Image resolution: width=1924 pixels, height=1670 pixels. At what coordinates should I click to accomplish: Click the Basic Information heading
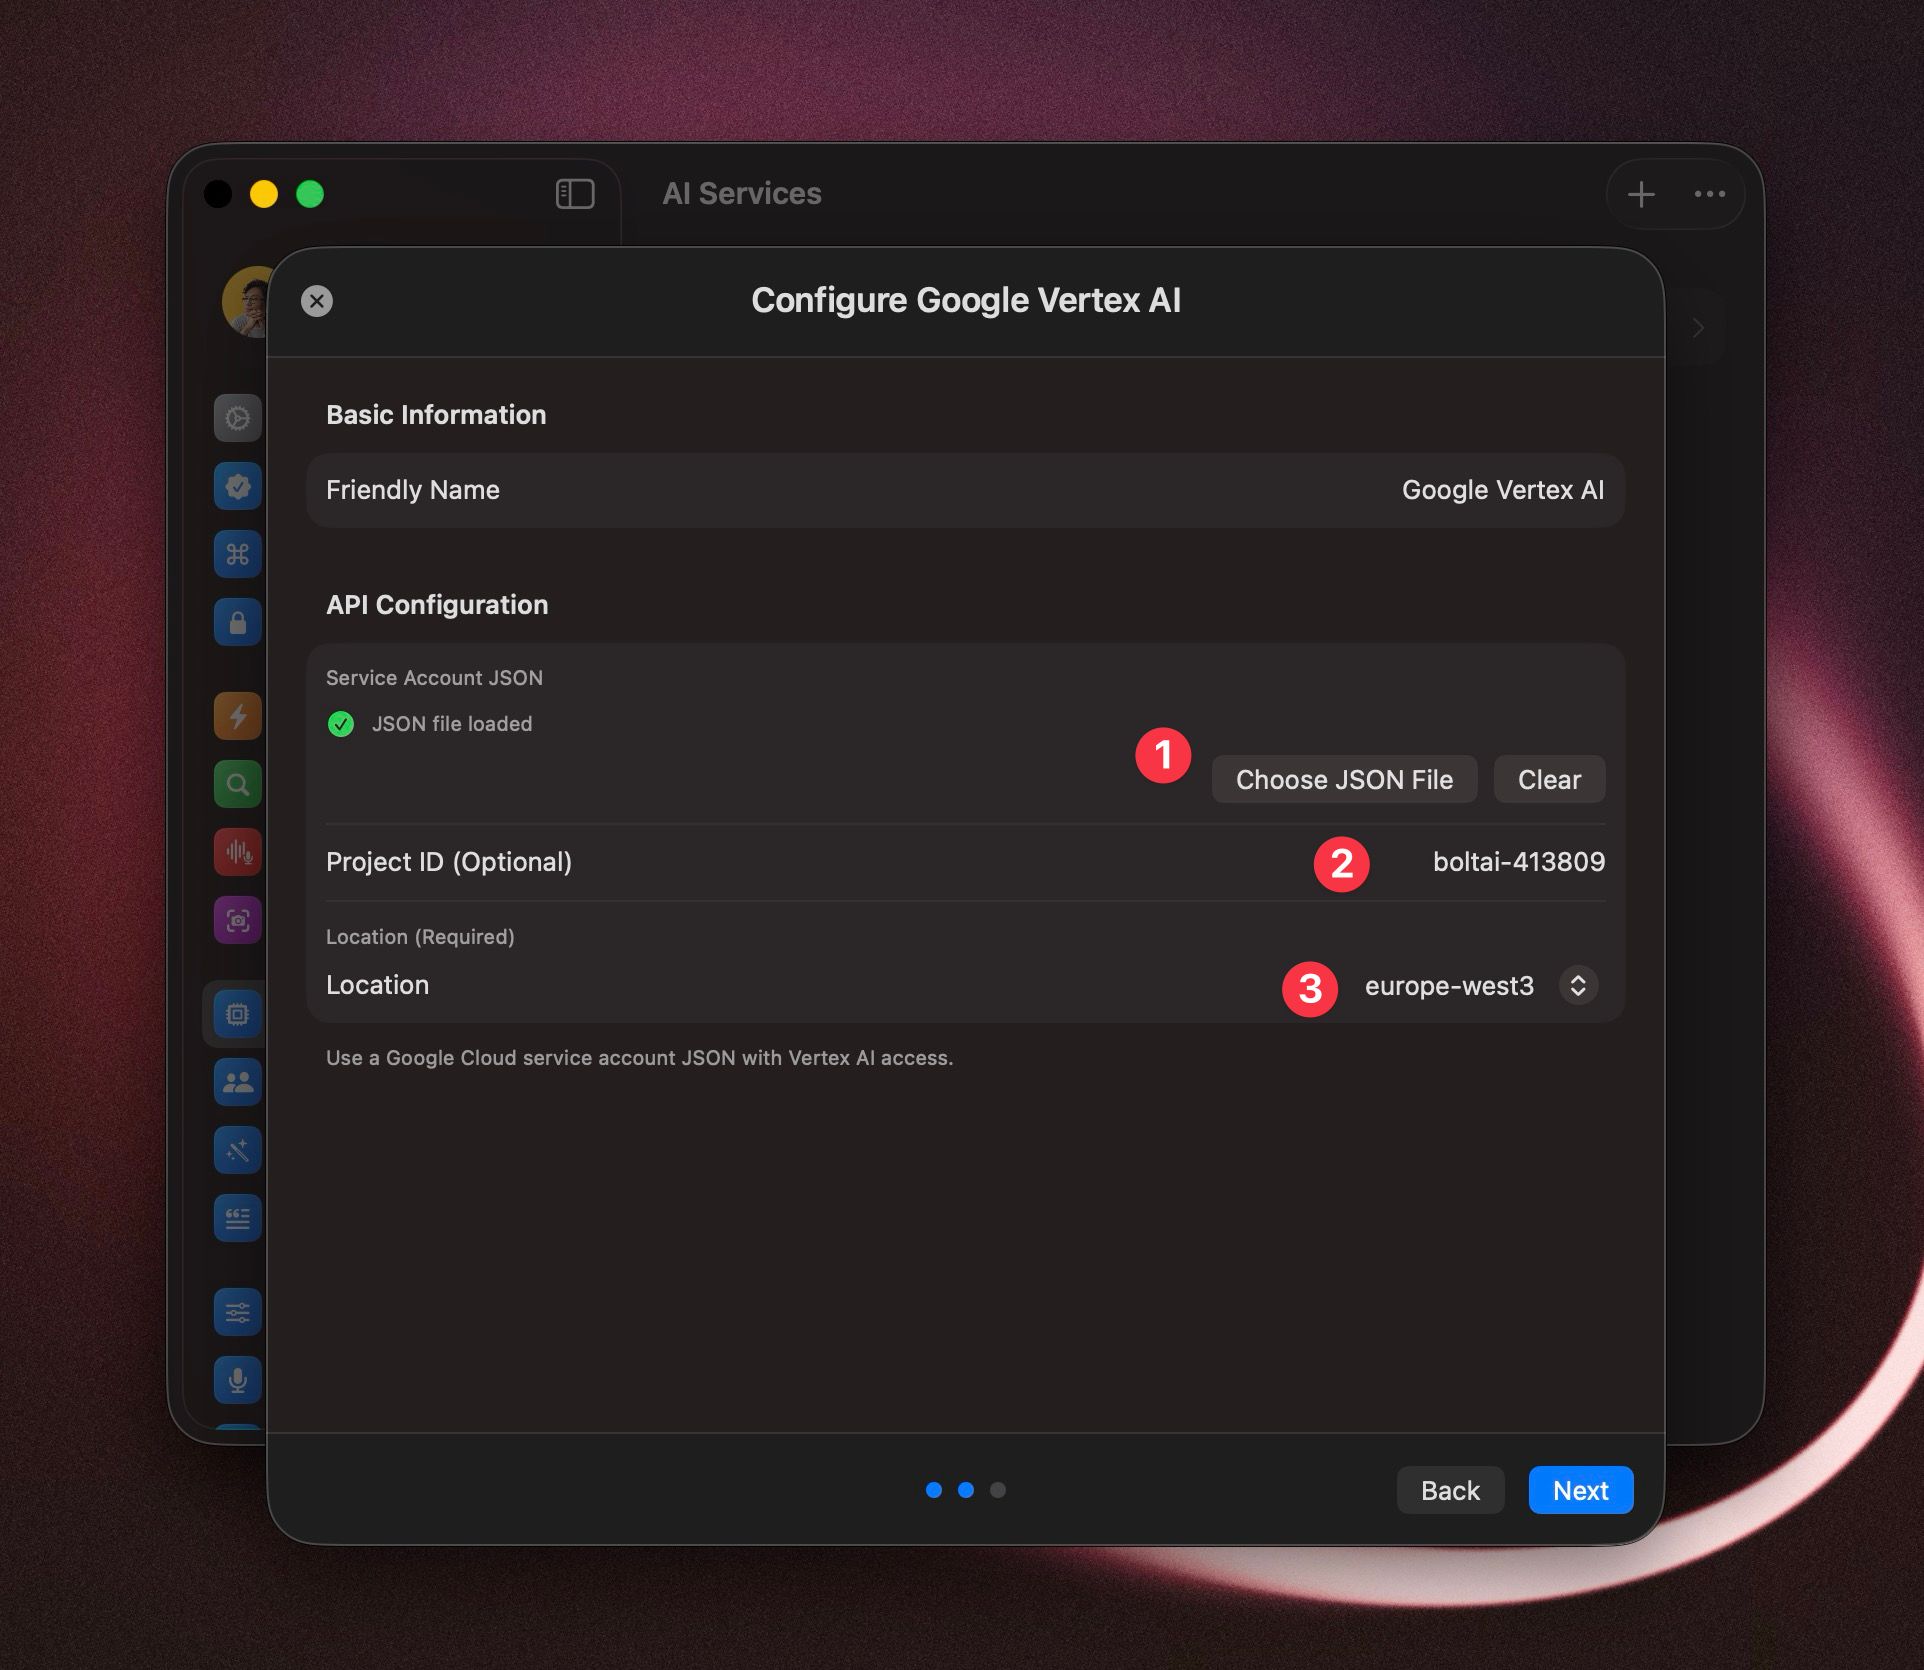(436, 415)
